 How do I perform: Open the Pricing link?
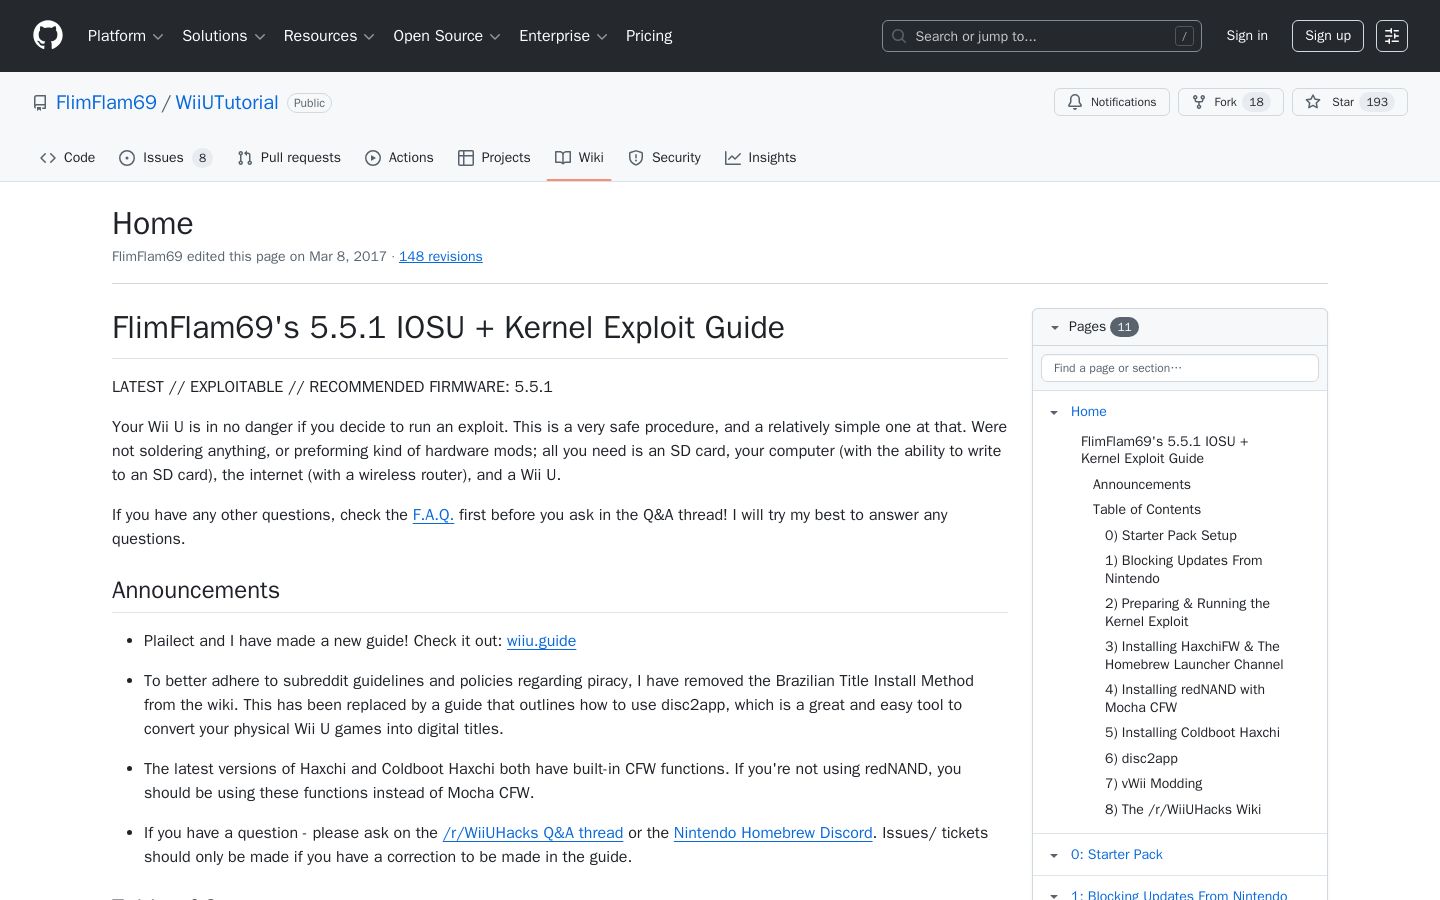click(x=649, y=36)
